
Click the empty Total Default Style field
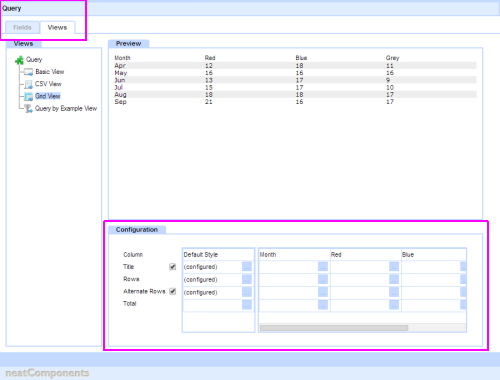[x=213, y=305]
